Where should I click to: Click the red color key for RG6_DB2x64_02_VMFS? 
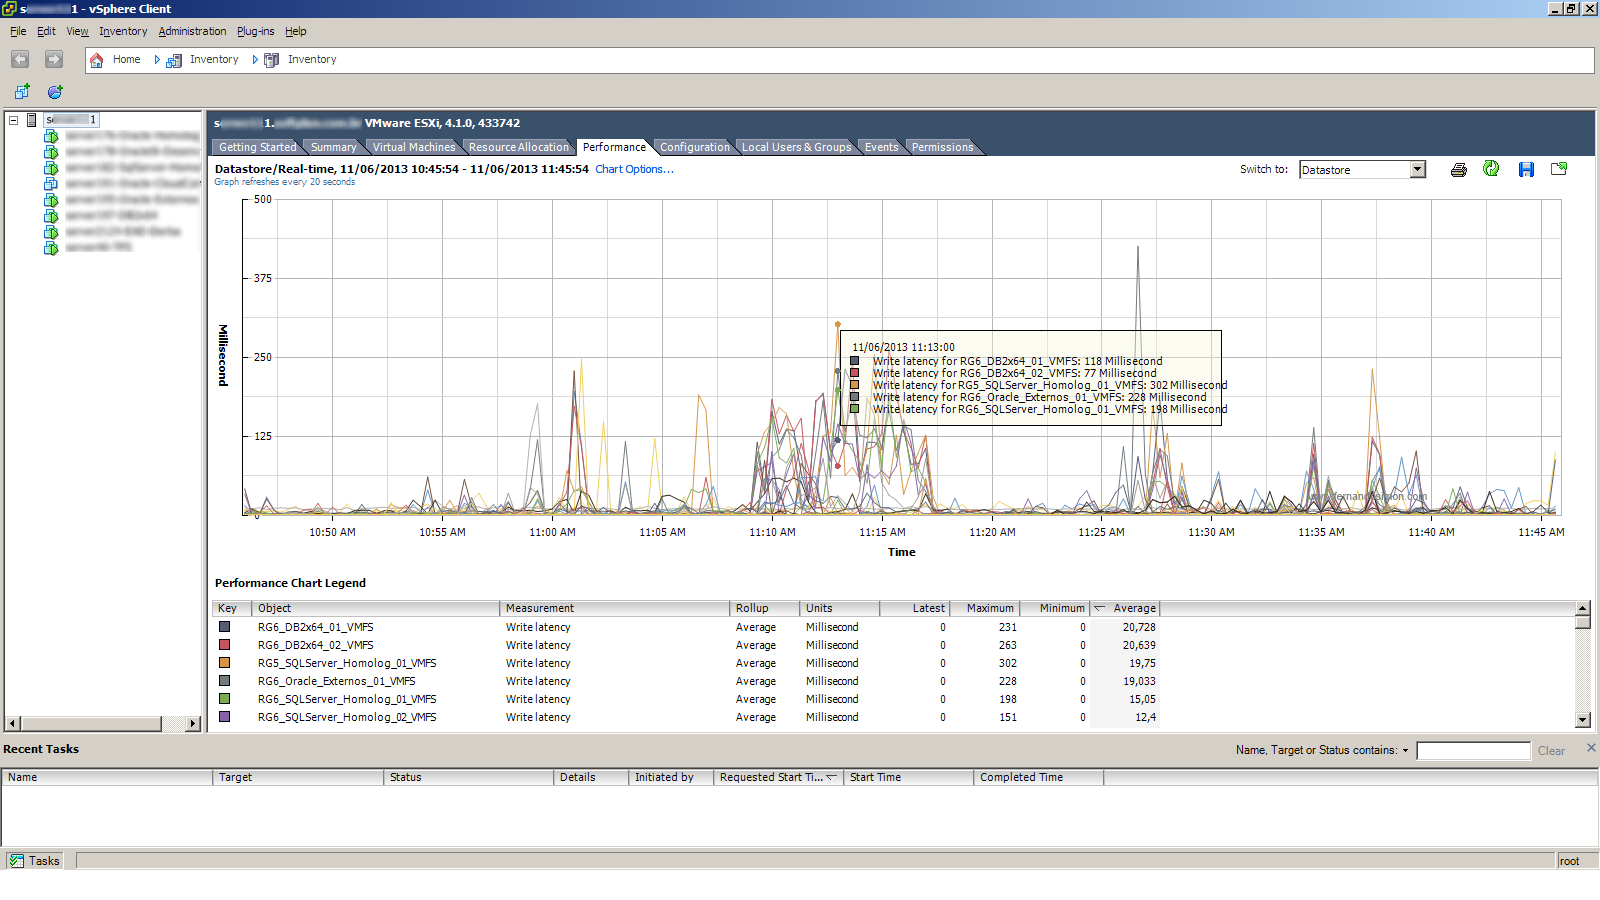[225, 645]
